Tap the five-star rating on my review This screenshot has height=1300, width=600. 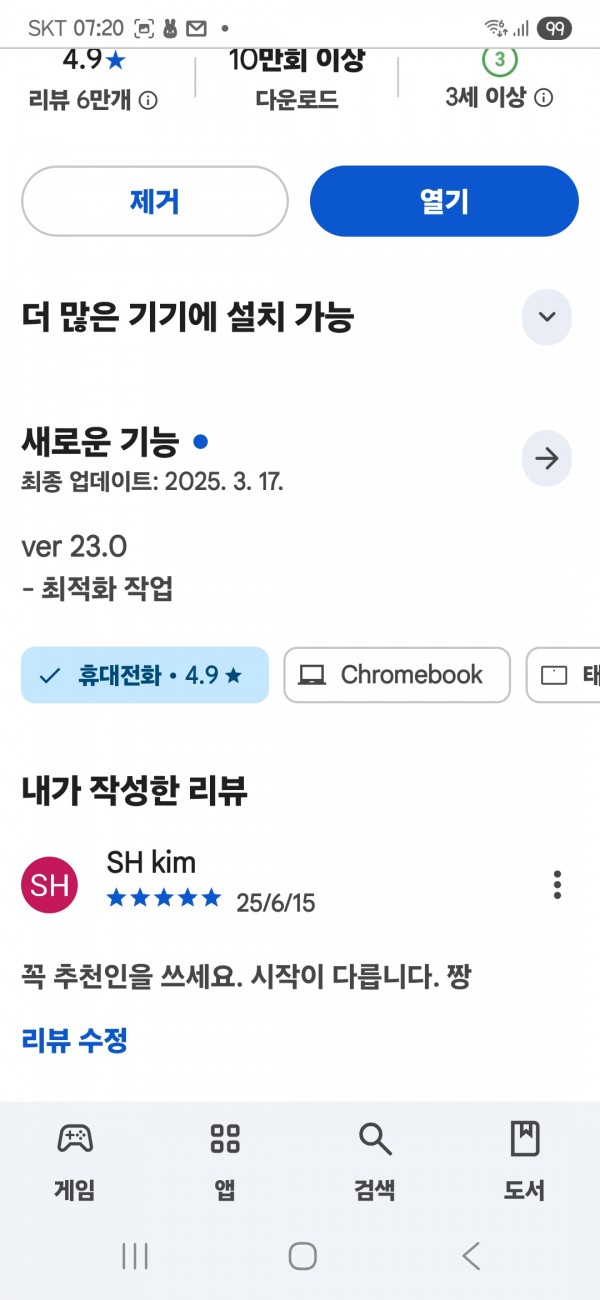[164, 898]
